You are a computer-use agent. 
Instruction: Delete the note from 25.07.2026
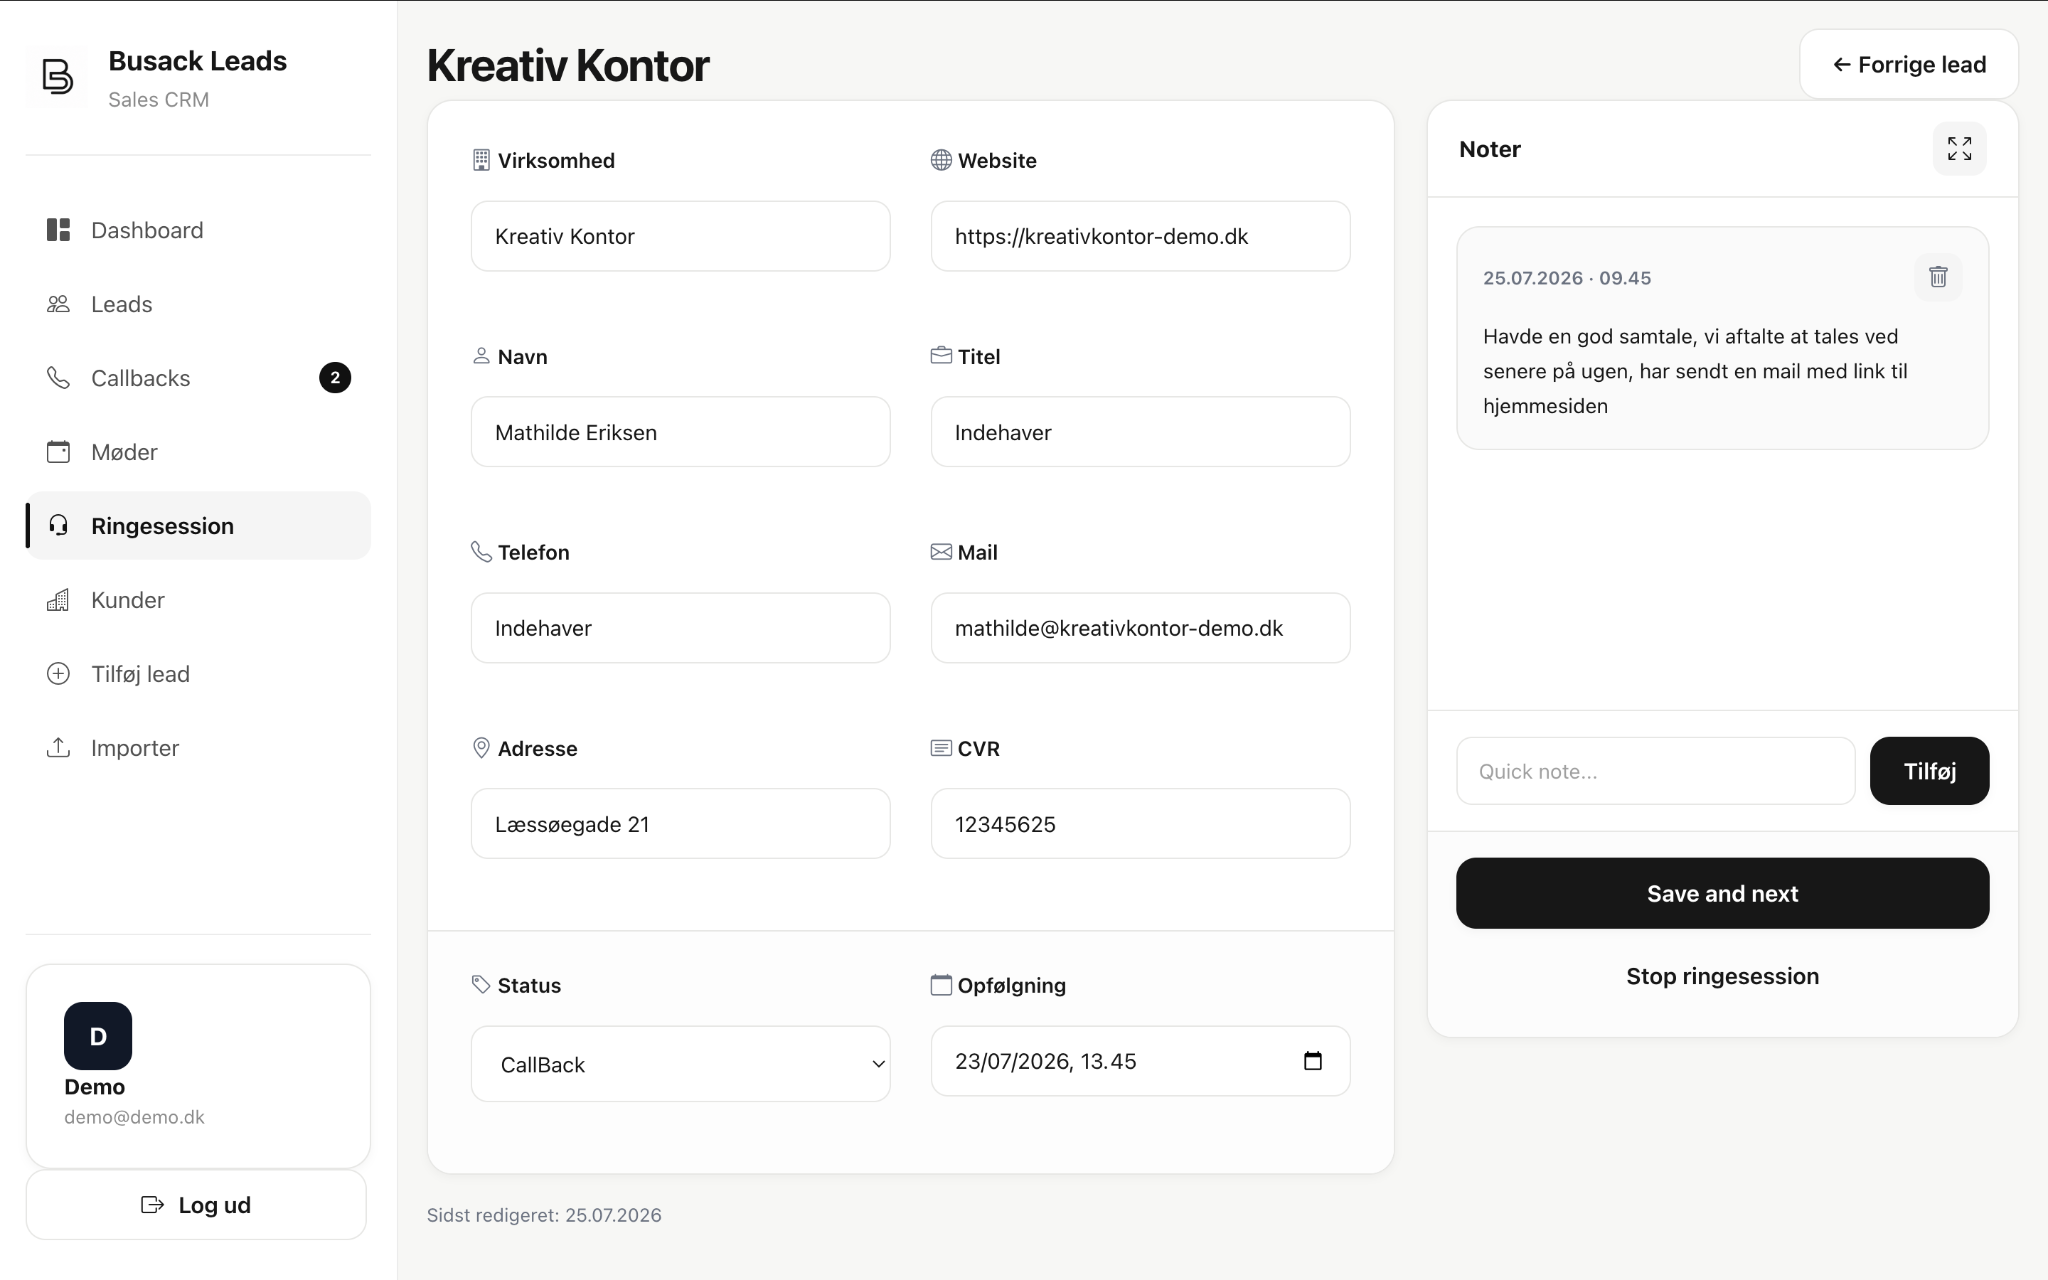[1938, 277]
